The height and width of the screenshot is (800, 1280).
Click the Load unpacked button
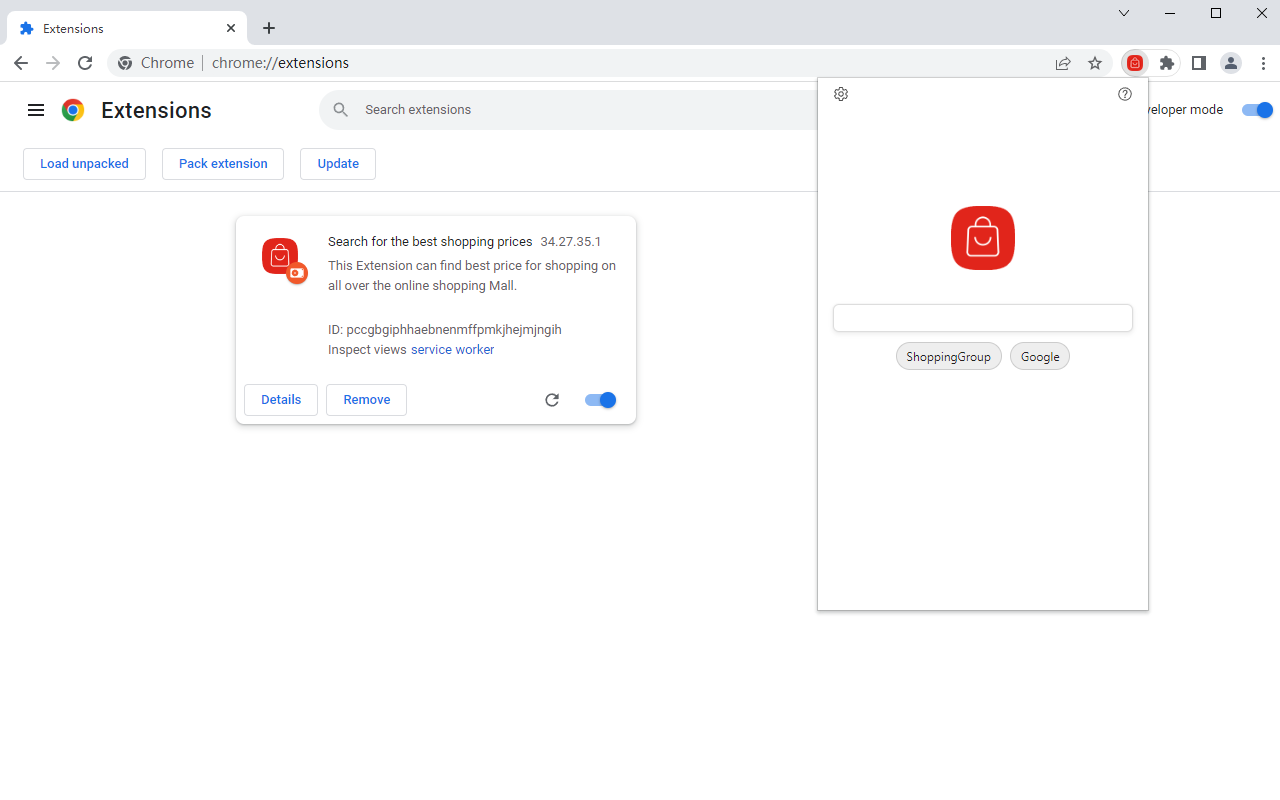point(85,164)
